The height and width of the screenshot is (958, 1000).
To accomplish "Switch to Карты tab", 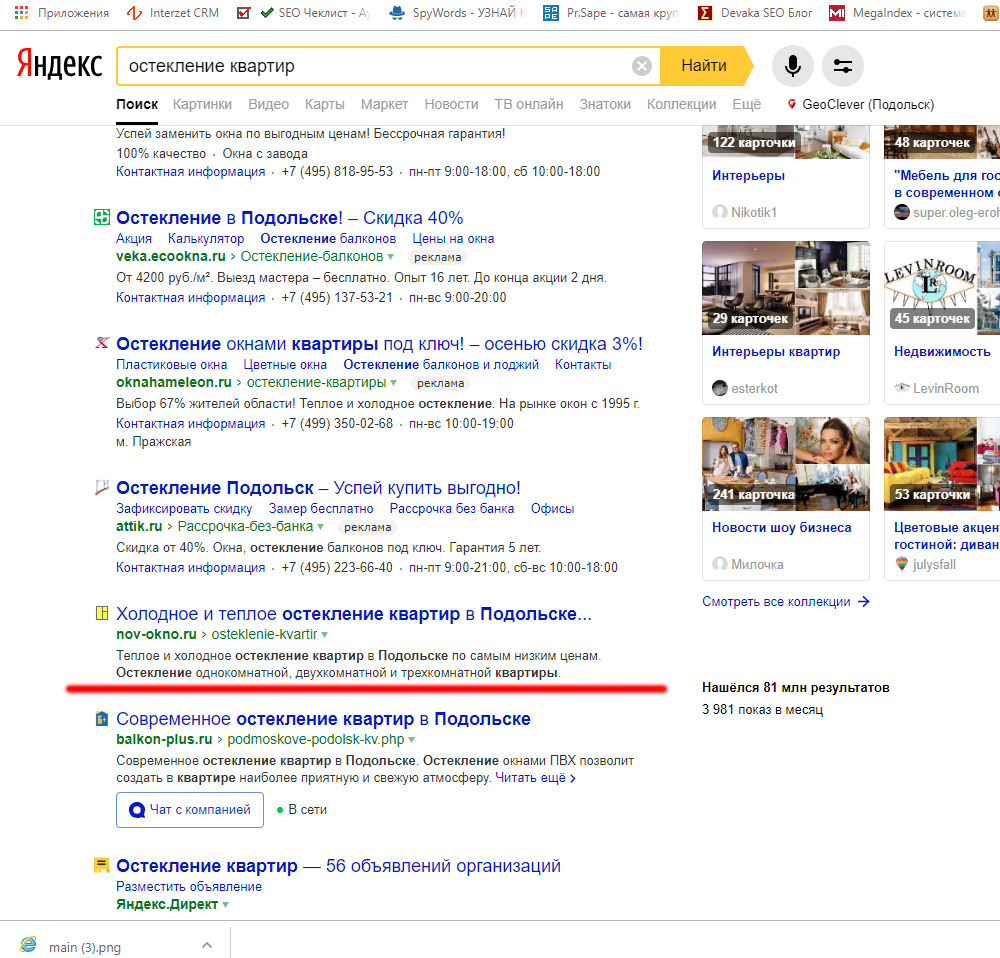I will click(x=325, y=104).
